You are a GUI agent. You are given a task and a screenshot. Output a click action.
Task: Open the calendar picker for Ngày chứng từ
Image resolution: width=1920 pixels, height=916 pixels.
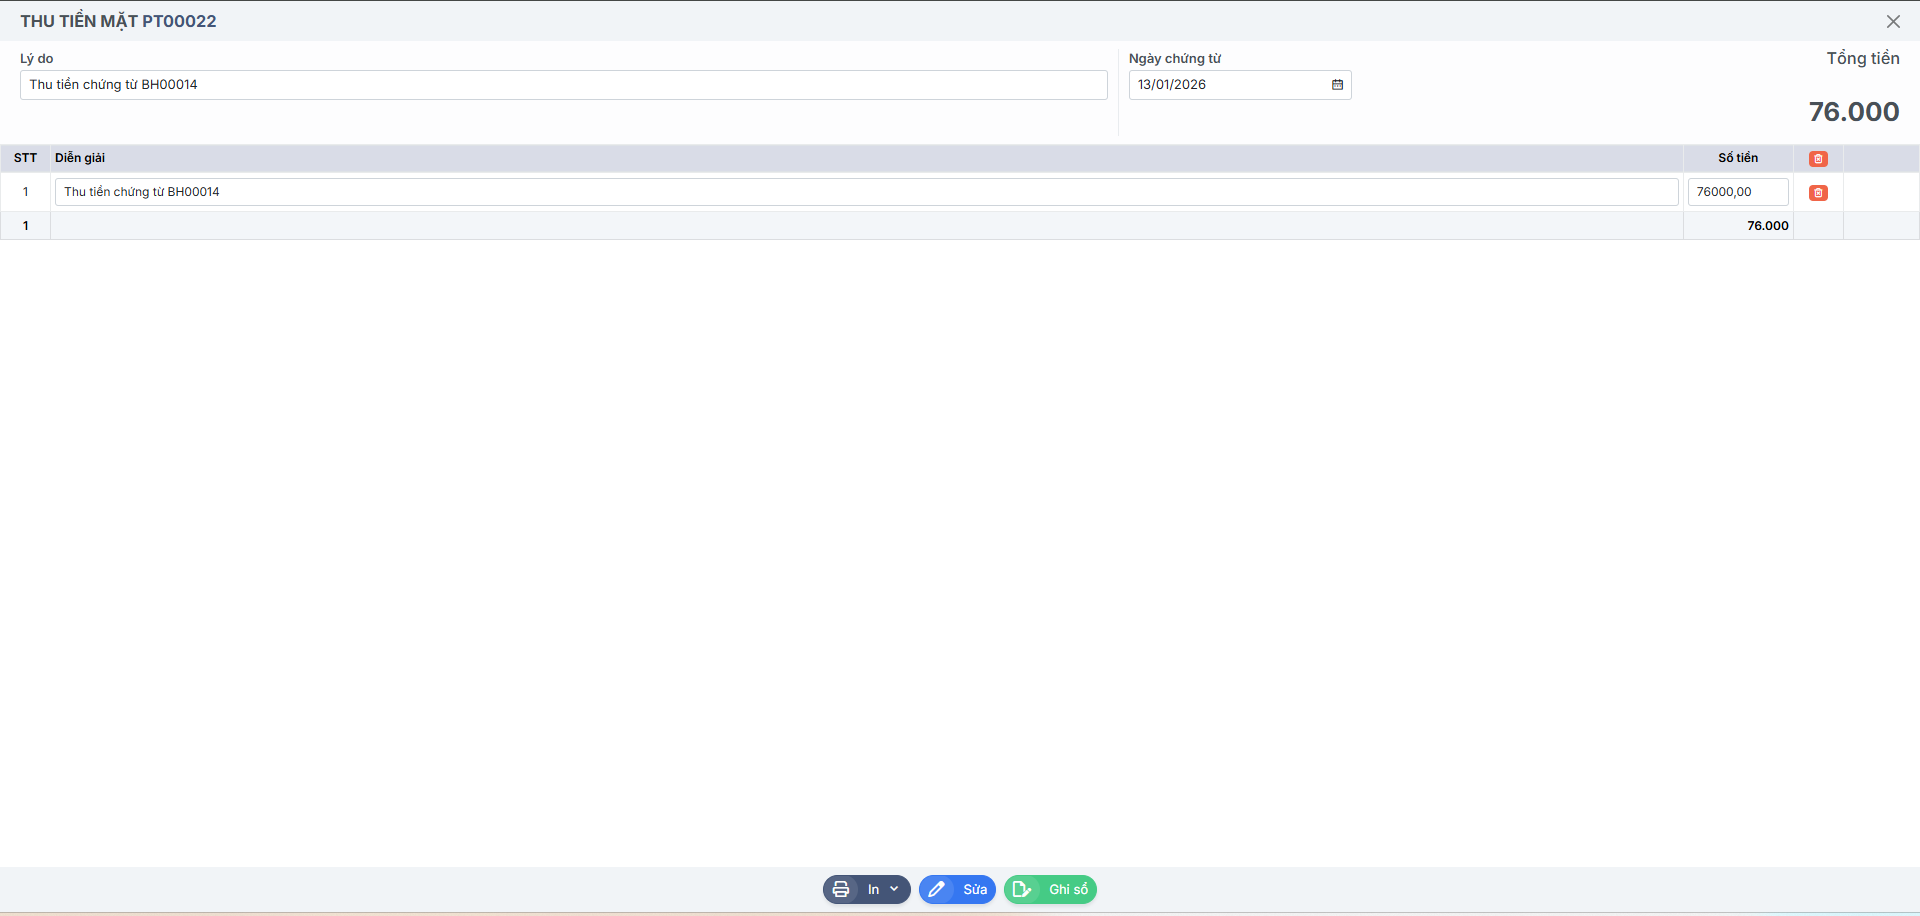click(1337, 85)
